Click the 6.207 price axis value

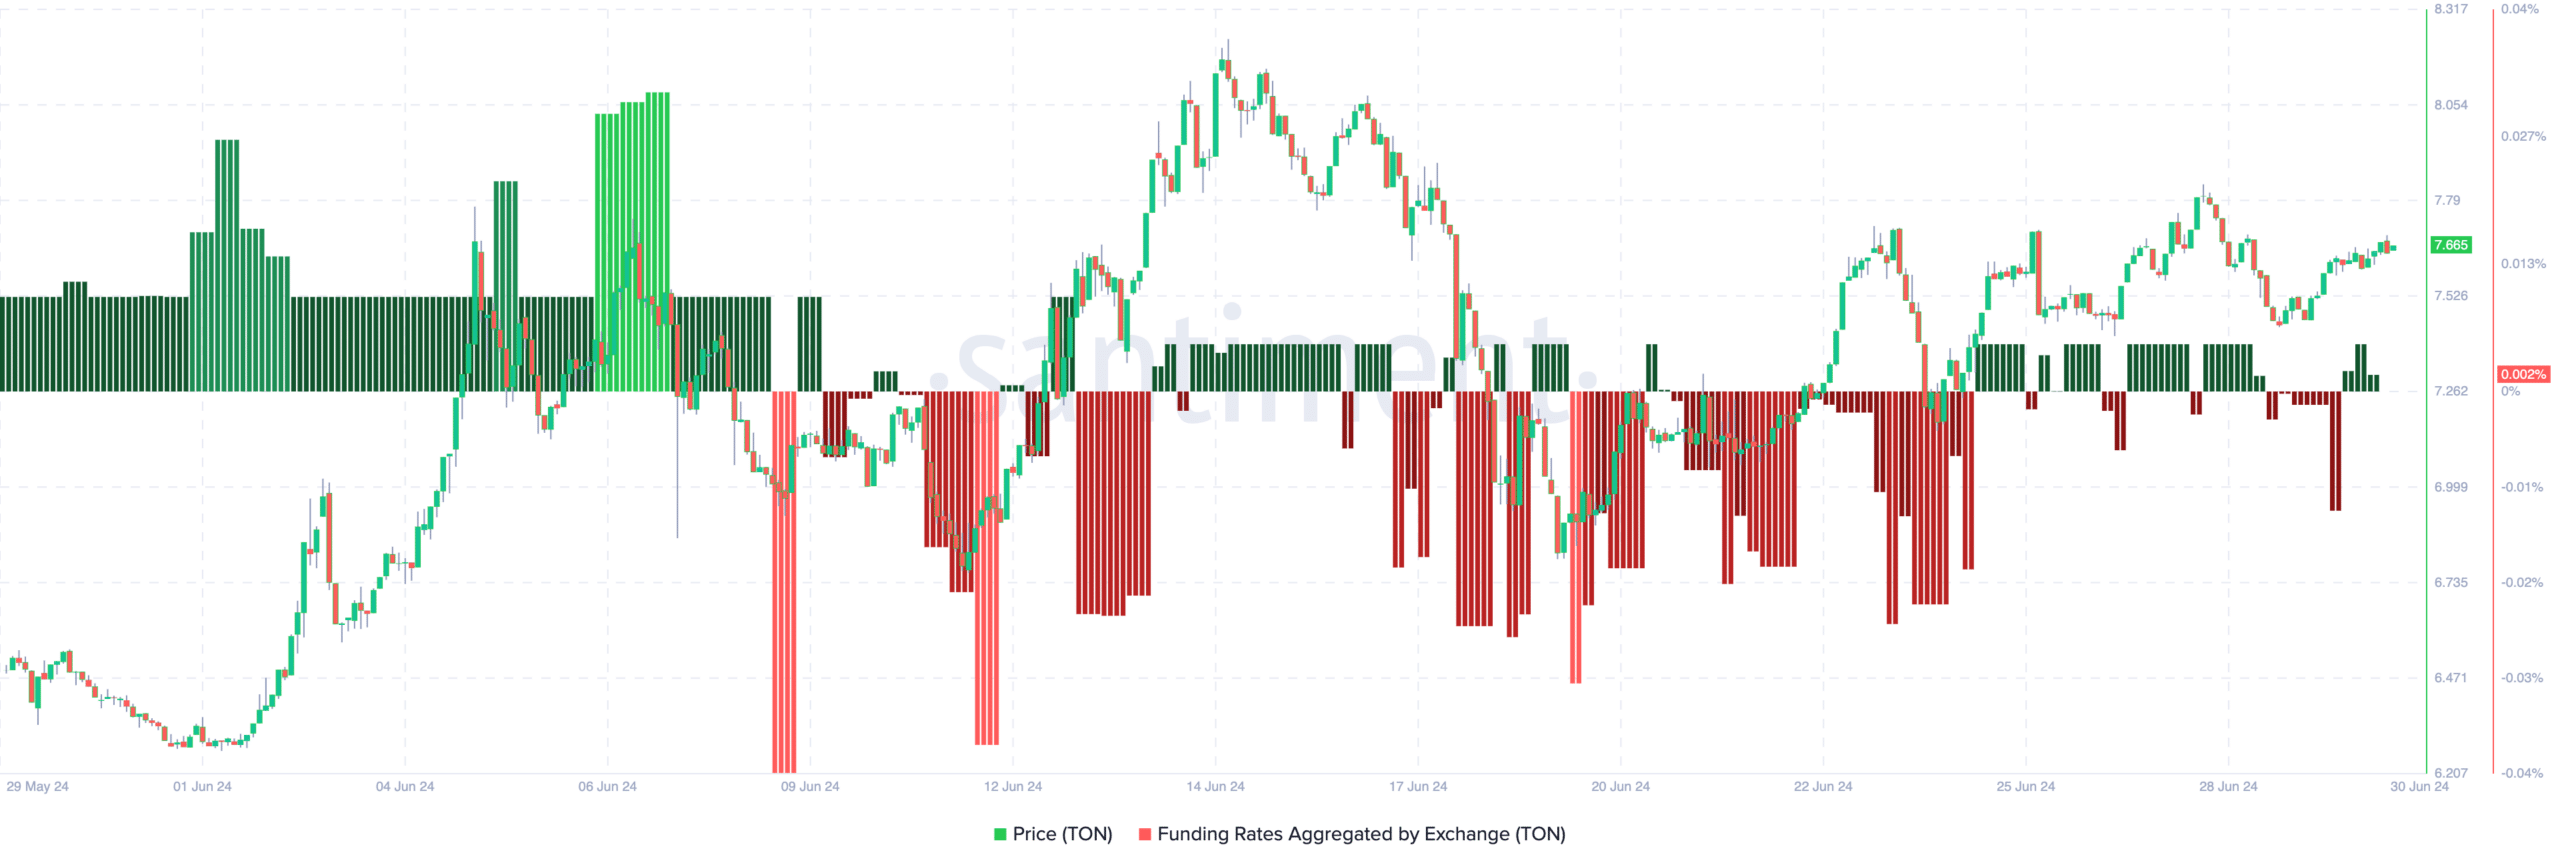pos(2451,773)
